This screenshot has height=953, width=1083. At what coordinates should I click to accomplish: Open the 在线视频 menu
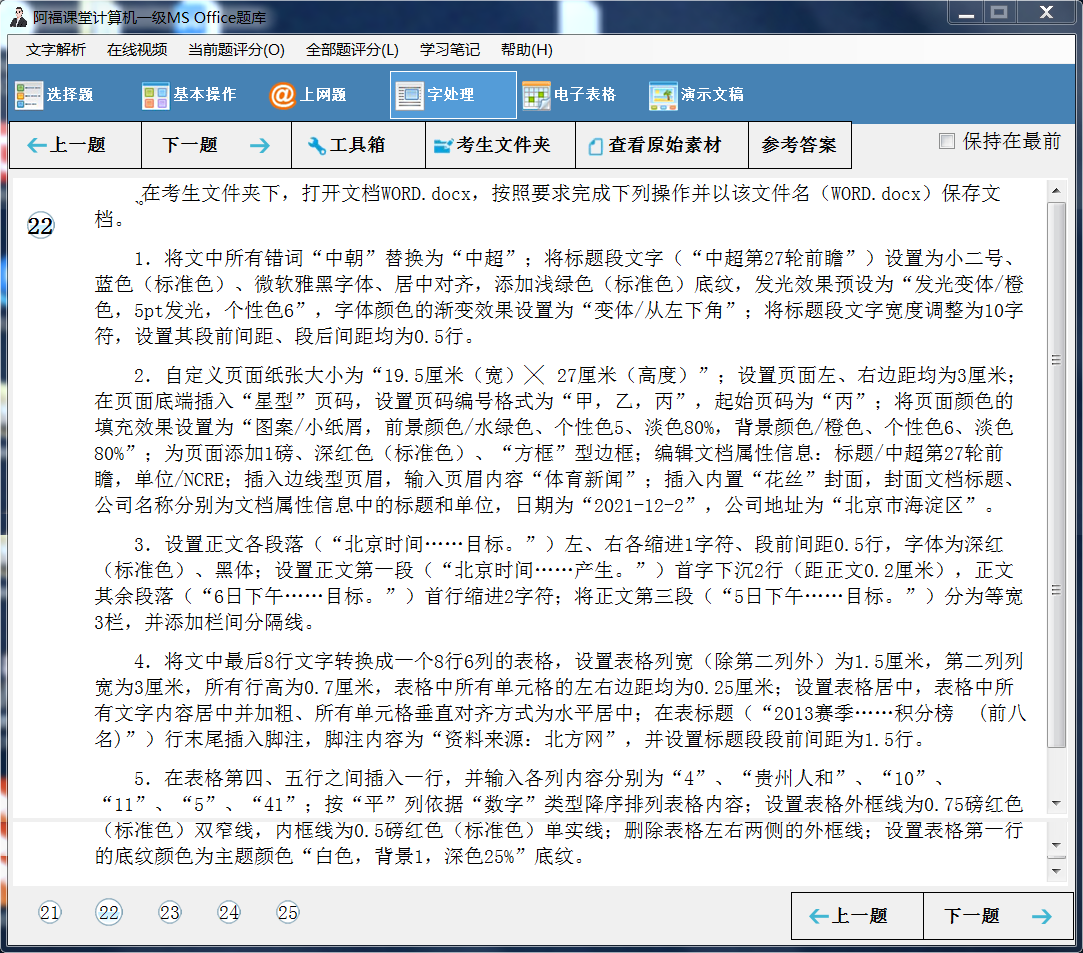[137, 50]
